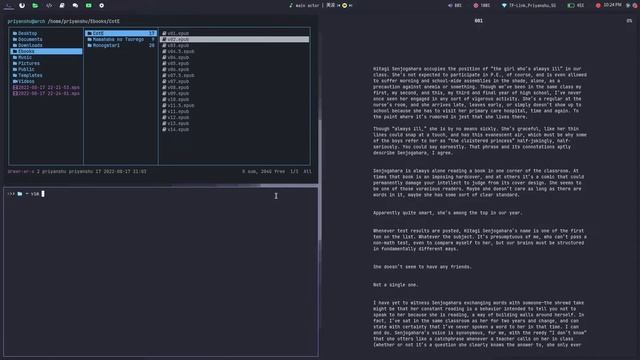Screen dimensions: 640x360
Task: Click the green camera icon in top bar
Action: coord(89,5)
